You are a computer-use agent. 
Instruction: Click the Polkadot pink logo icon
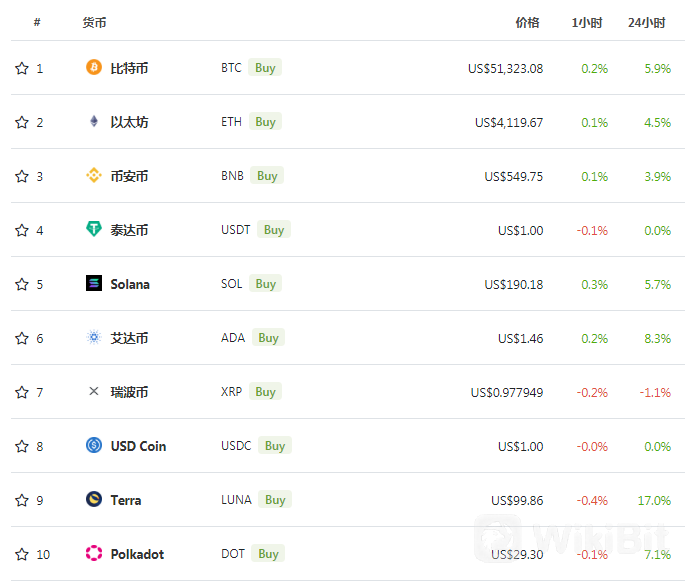click(93, 553)
